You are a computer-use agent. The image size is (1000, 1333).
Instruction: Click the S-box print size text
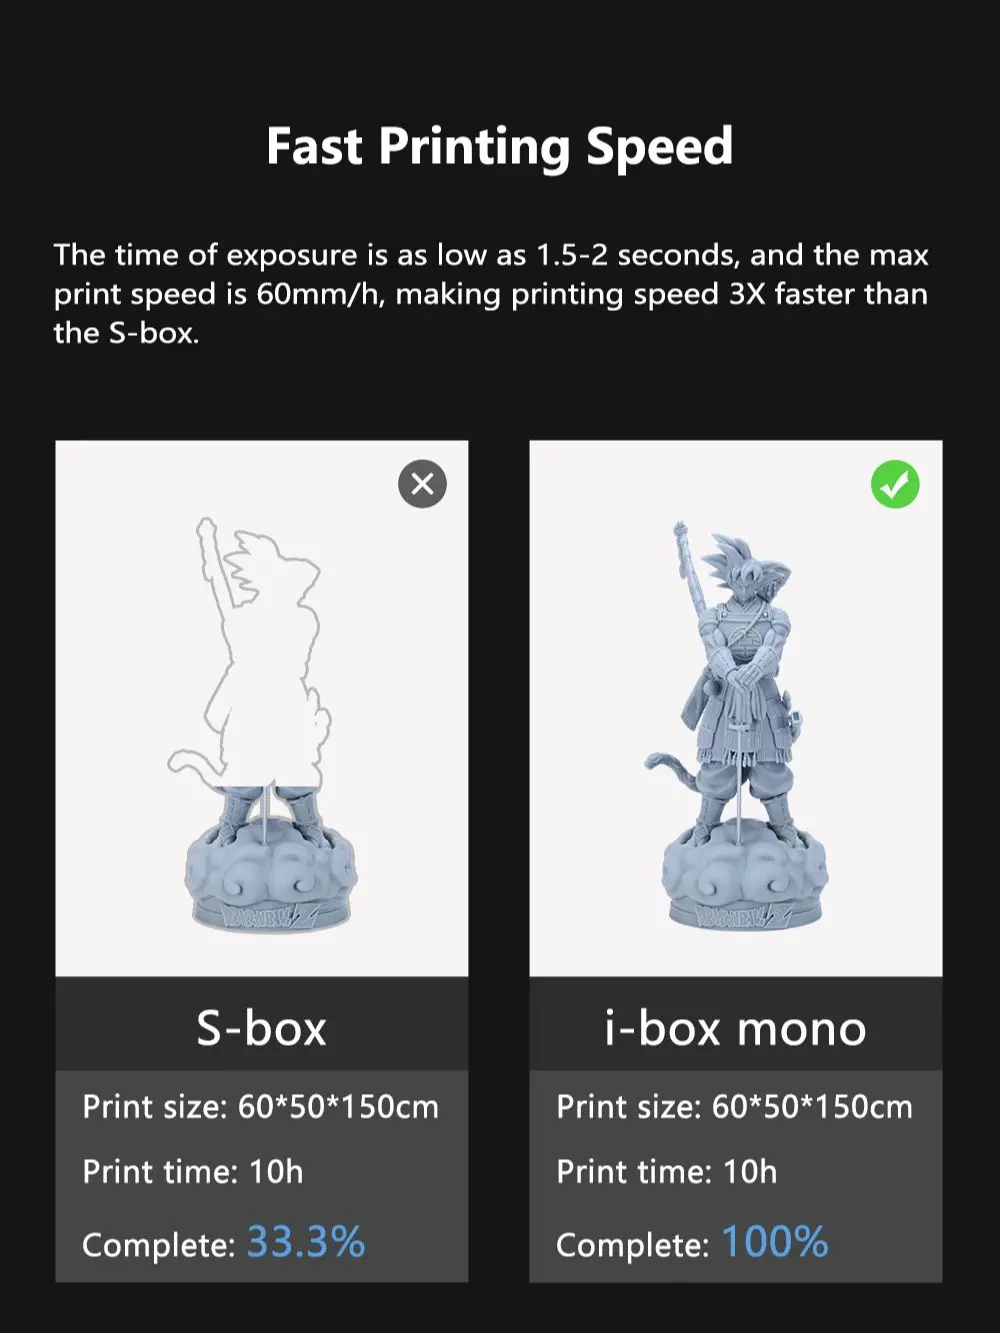pos(260,1107)
